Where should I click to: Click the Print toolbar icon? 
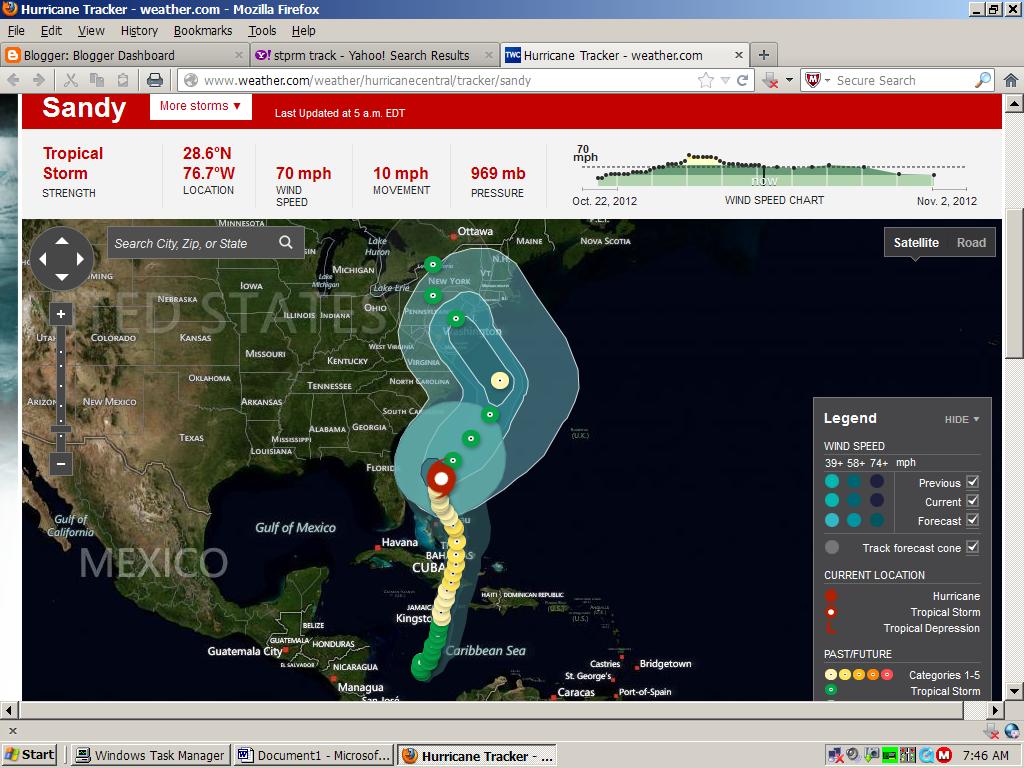pos(155,80)
